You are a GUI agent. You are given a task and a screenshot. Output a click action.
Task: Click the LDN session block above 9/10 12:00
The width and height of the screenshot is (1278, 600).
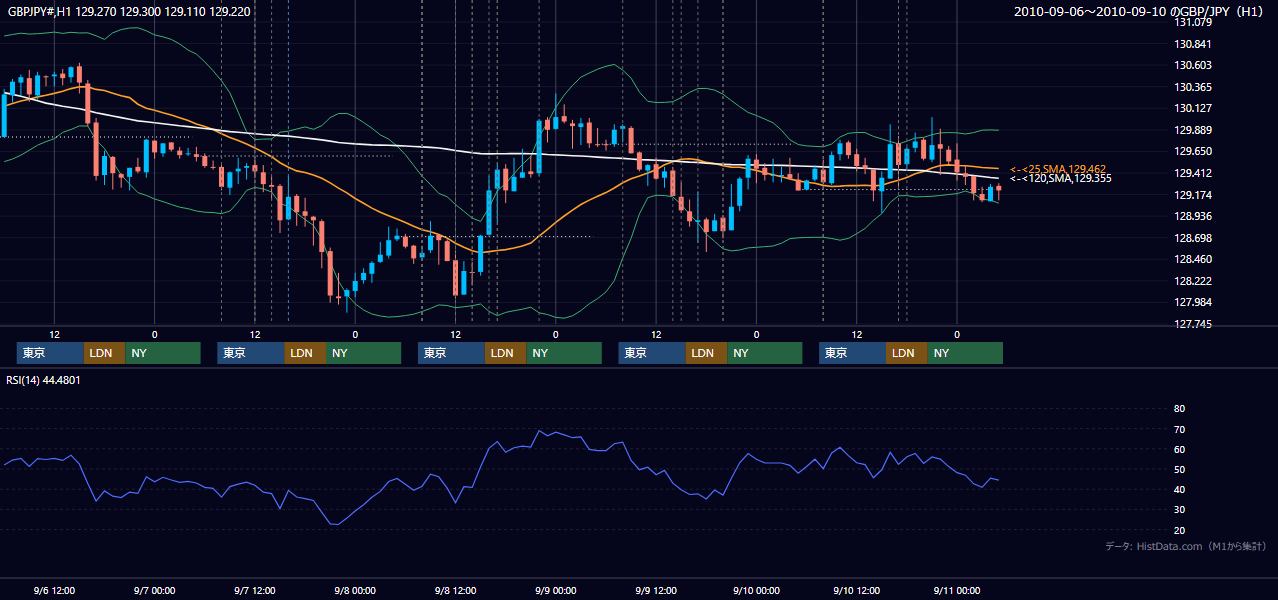click(906, 353)
